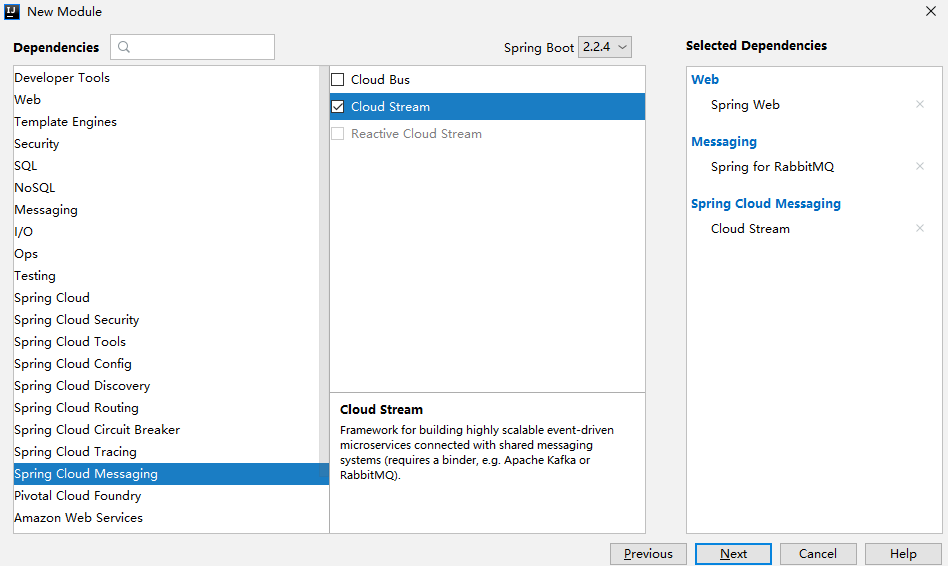Click Spring for RabbitMQ entry in Selected Dependencies

click(x=772, y=167)
